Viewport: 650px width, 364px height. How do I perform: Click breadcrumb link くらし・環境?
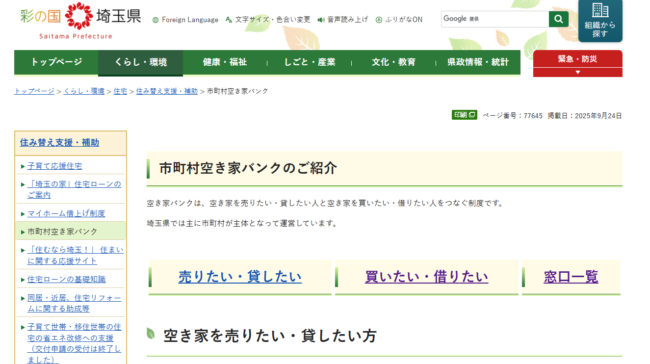(x=84, y=91)
